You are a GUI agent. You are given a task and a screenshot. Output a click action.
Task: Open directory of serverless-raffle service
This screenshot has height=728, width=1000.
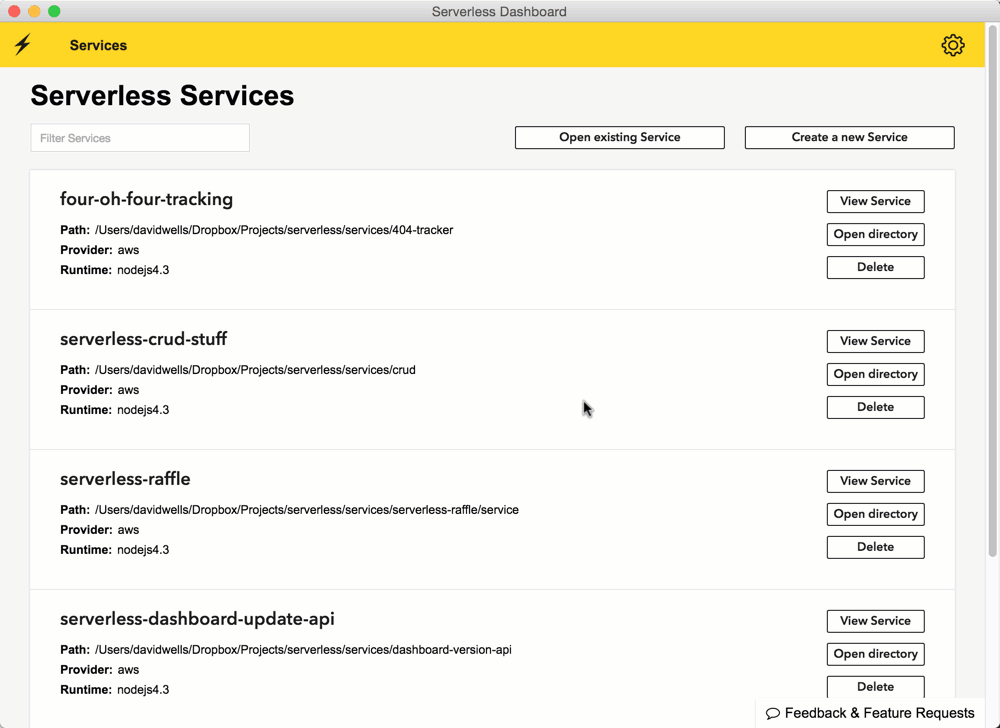[x=875, y=514]
